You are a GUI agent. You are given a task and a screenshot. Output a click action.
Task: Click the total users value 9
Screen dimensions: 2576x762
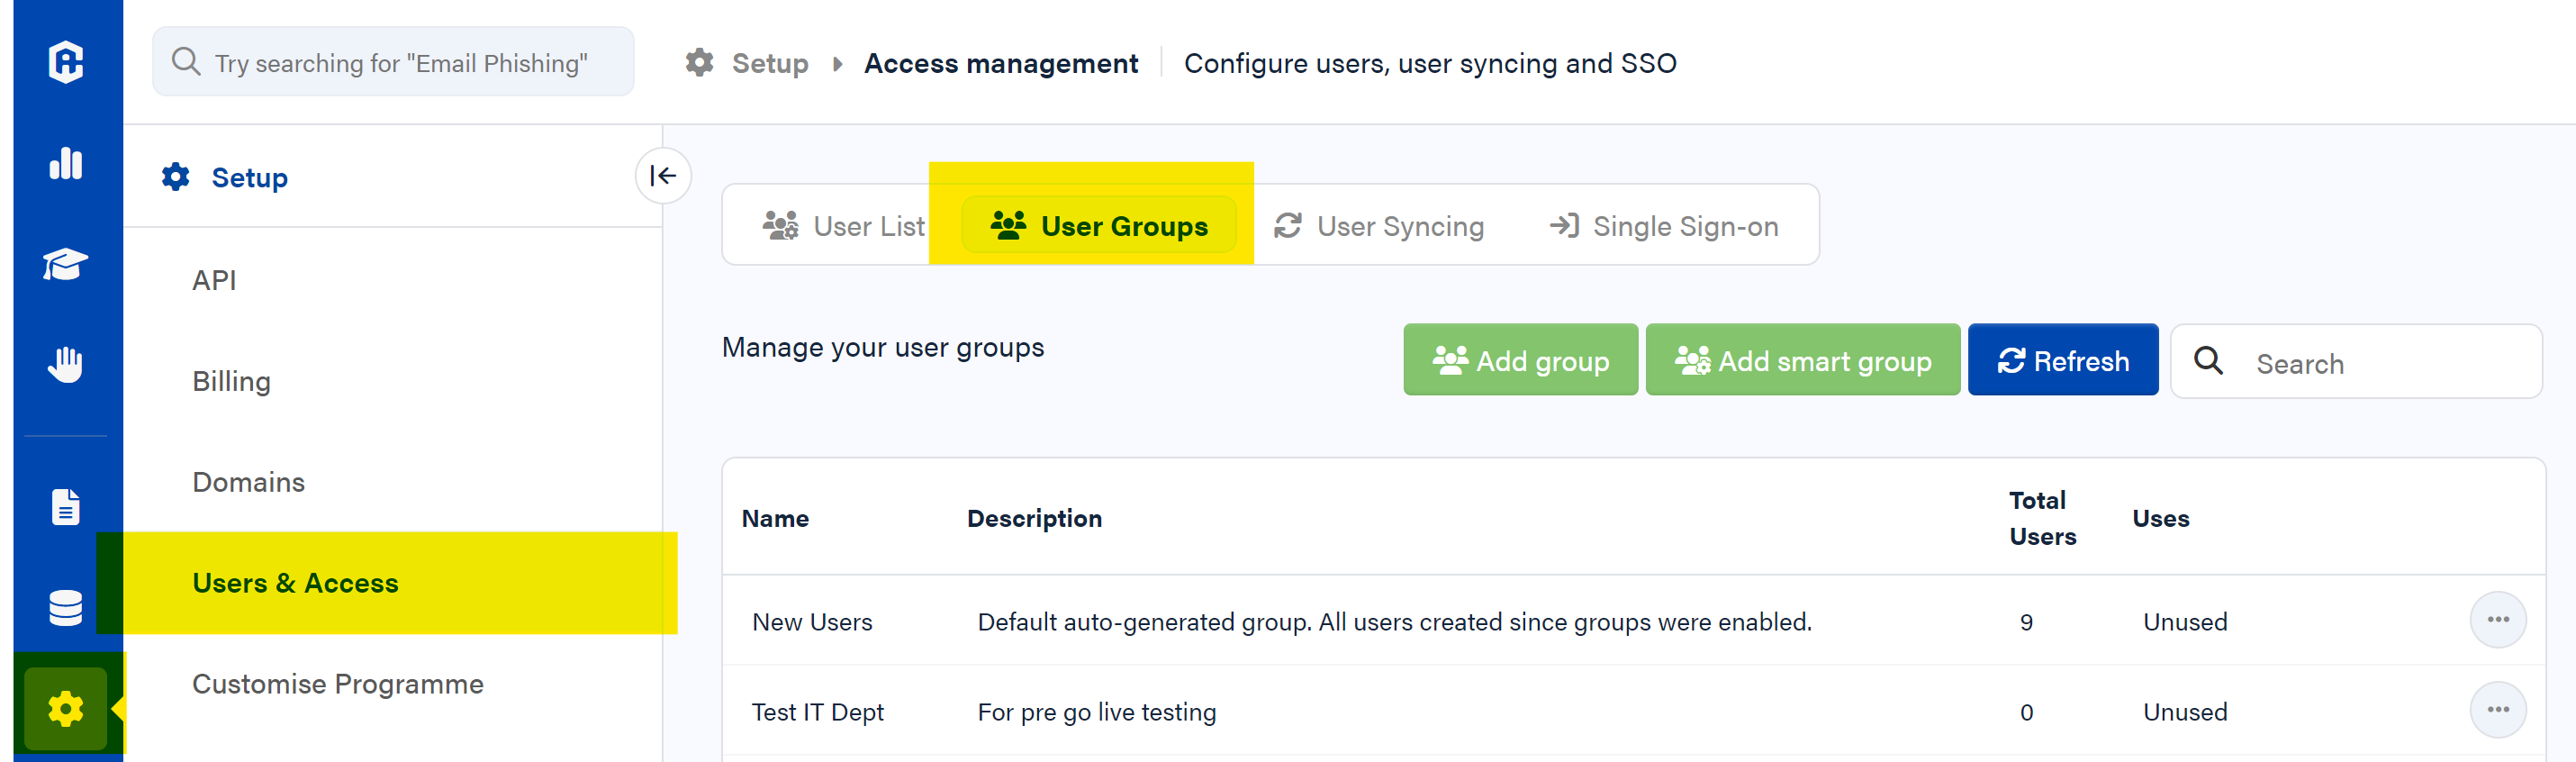pos(2026,622)
